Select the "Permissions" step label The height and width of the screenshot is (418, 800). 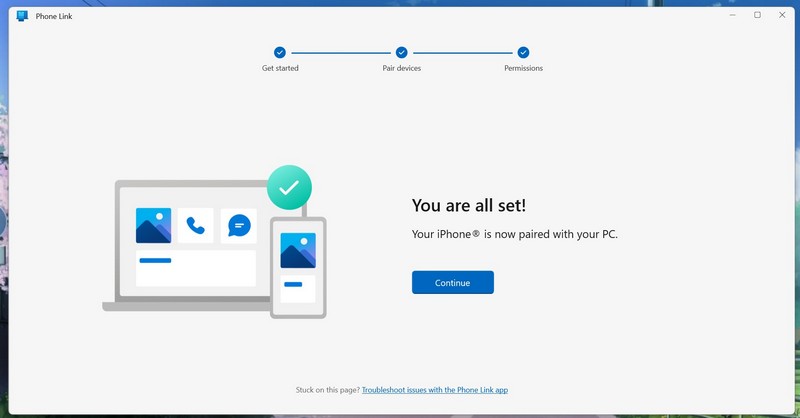[523, 68]
